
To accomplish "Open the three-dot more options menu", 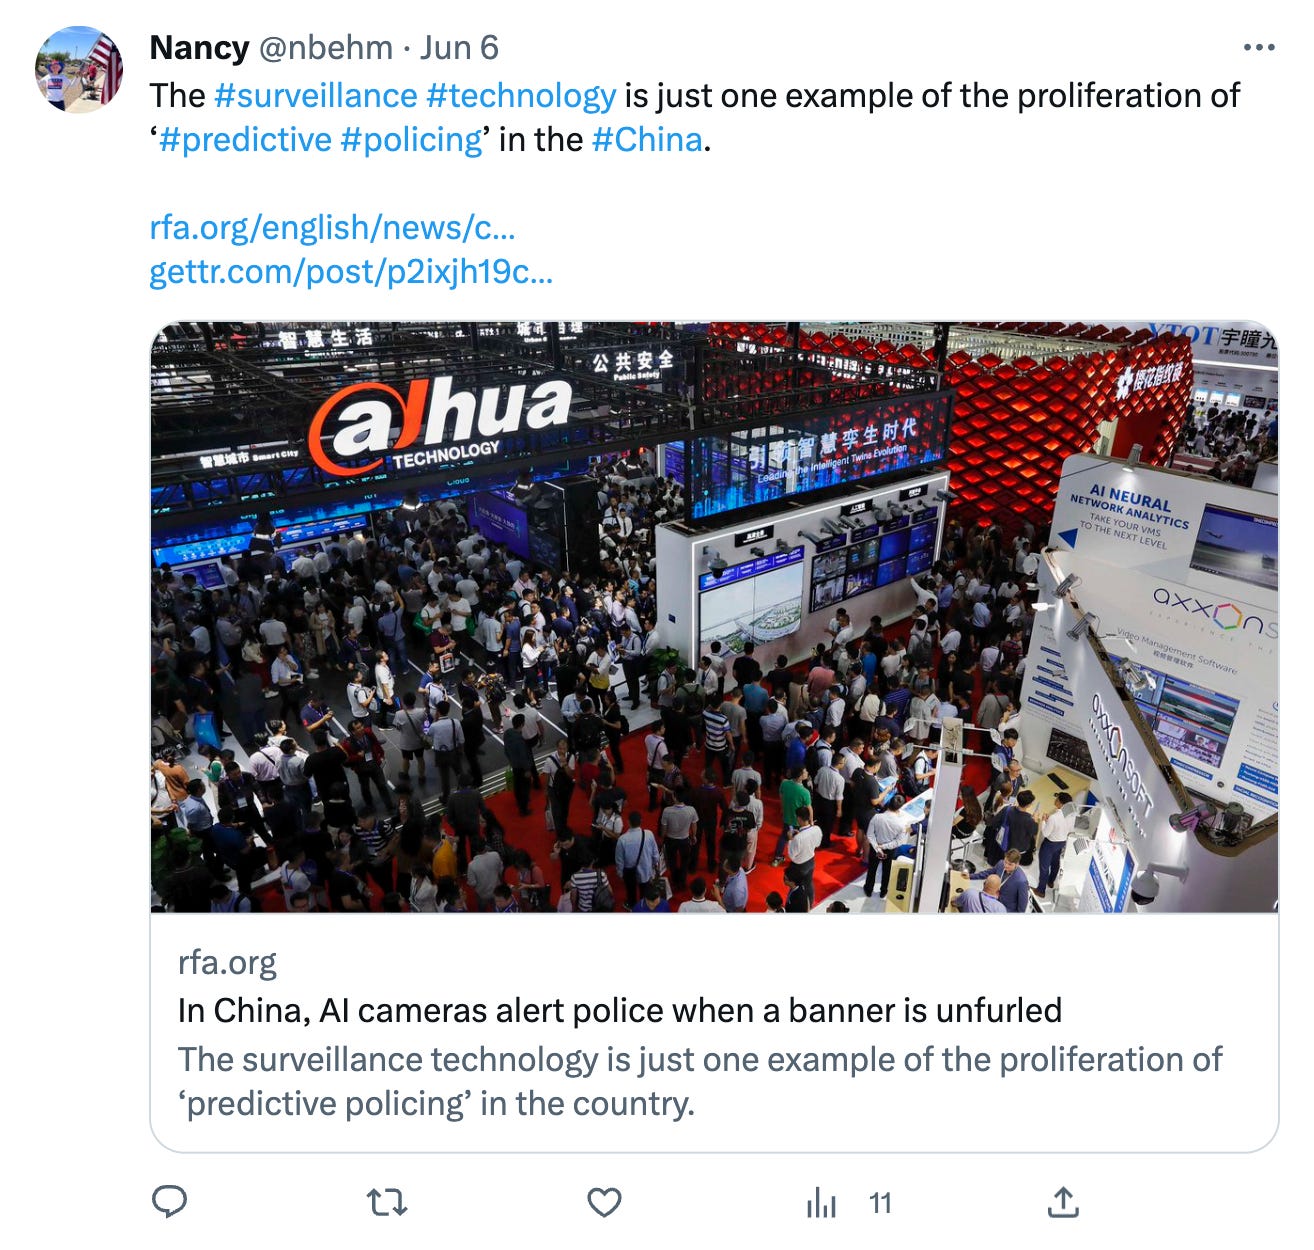I will tap(1259, 47).
